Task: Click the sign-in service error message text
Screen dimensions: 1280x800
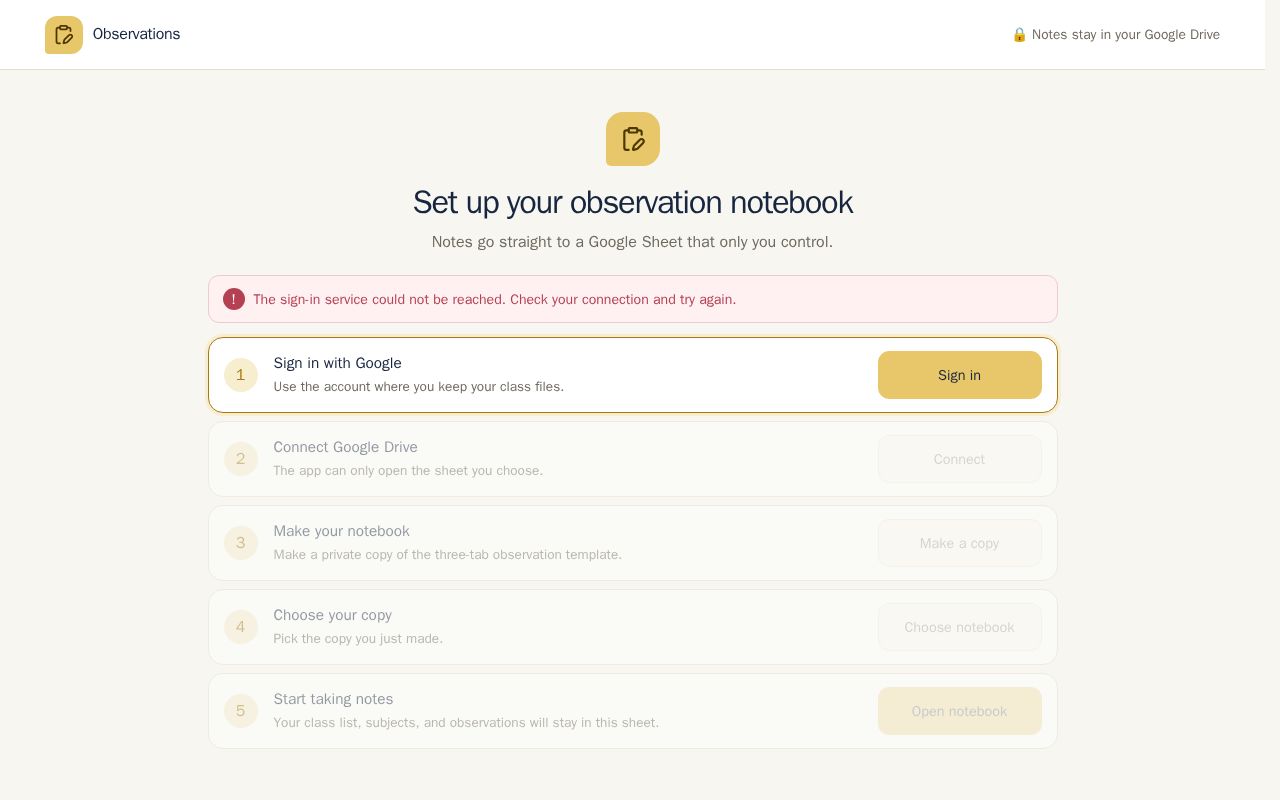Action: 495,299
